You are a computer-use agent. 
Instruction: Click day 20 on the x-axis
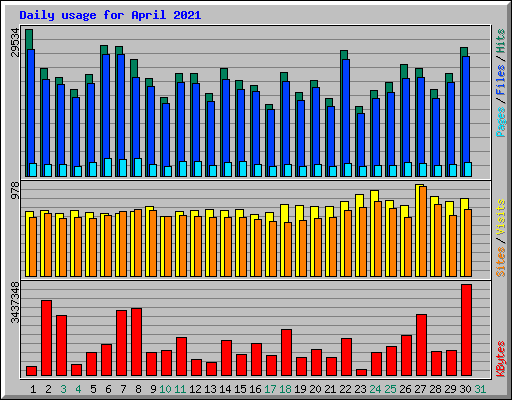point(315,389)
